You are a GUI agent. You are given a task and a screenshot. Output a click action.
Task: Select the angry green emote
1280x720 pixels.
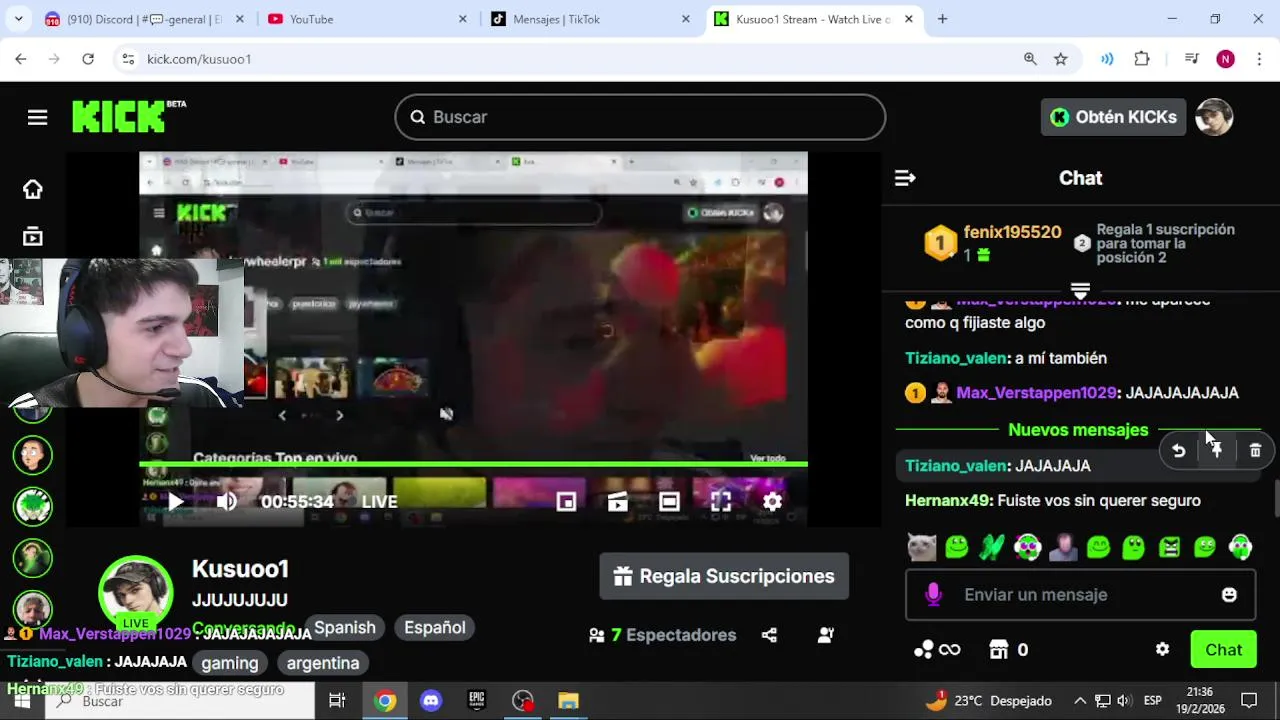(1169, 547)
